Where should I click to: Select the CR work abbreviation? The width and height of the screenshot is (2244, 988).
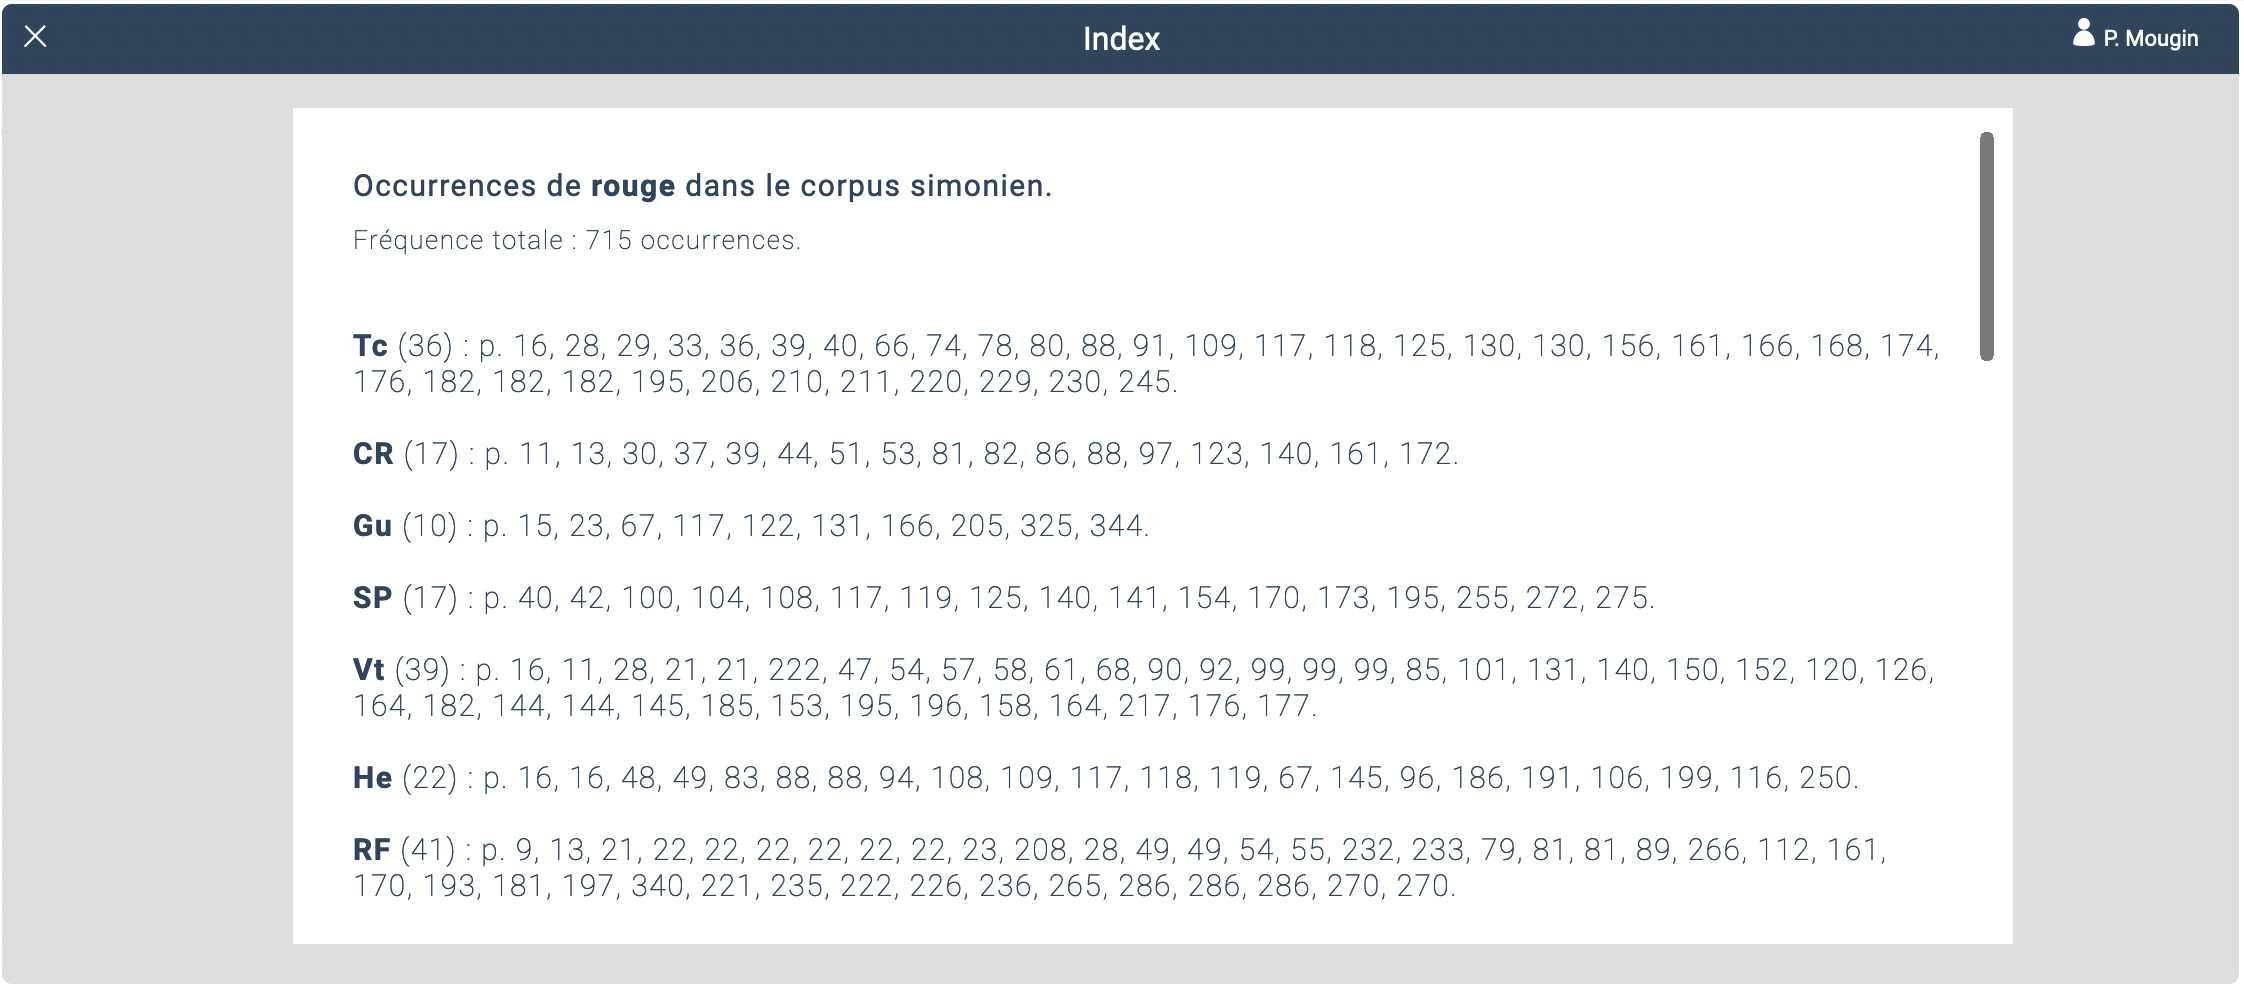373,454
